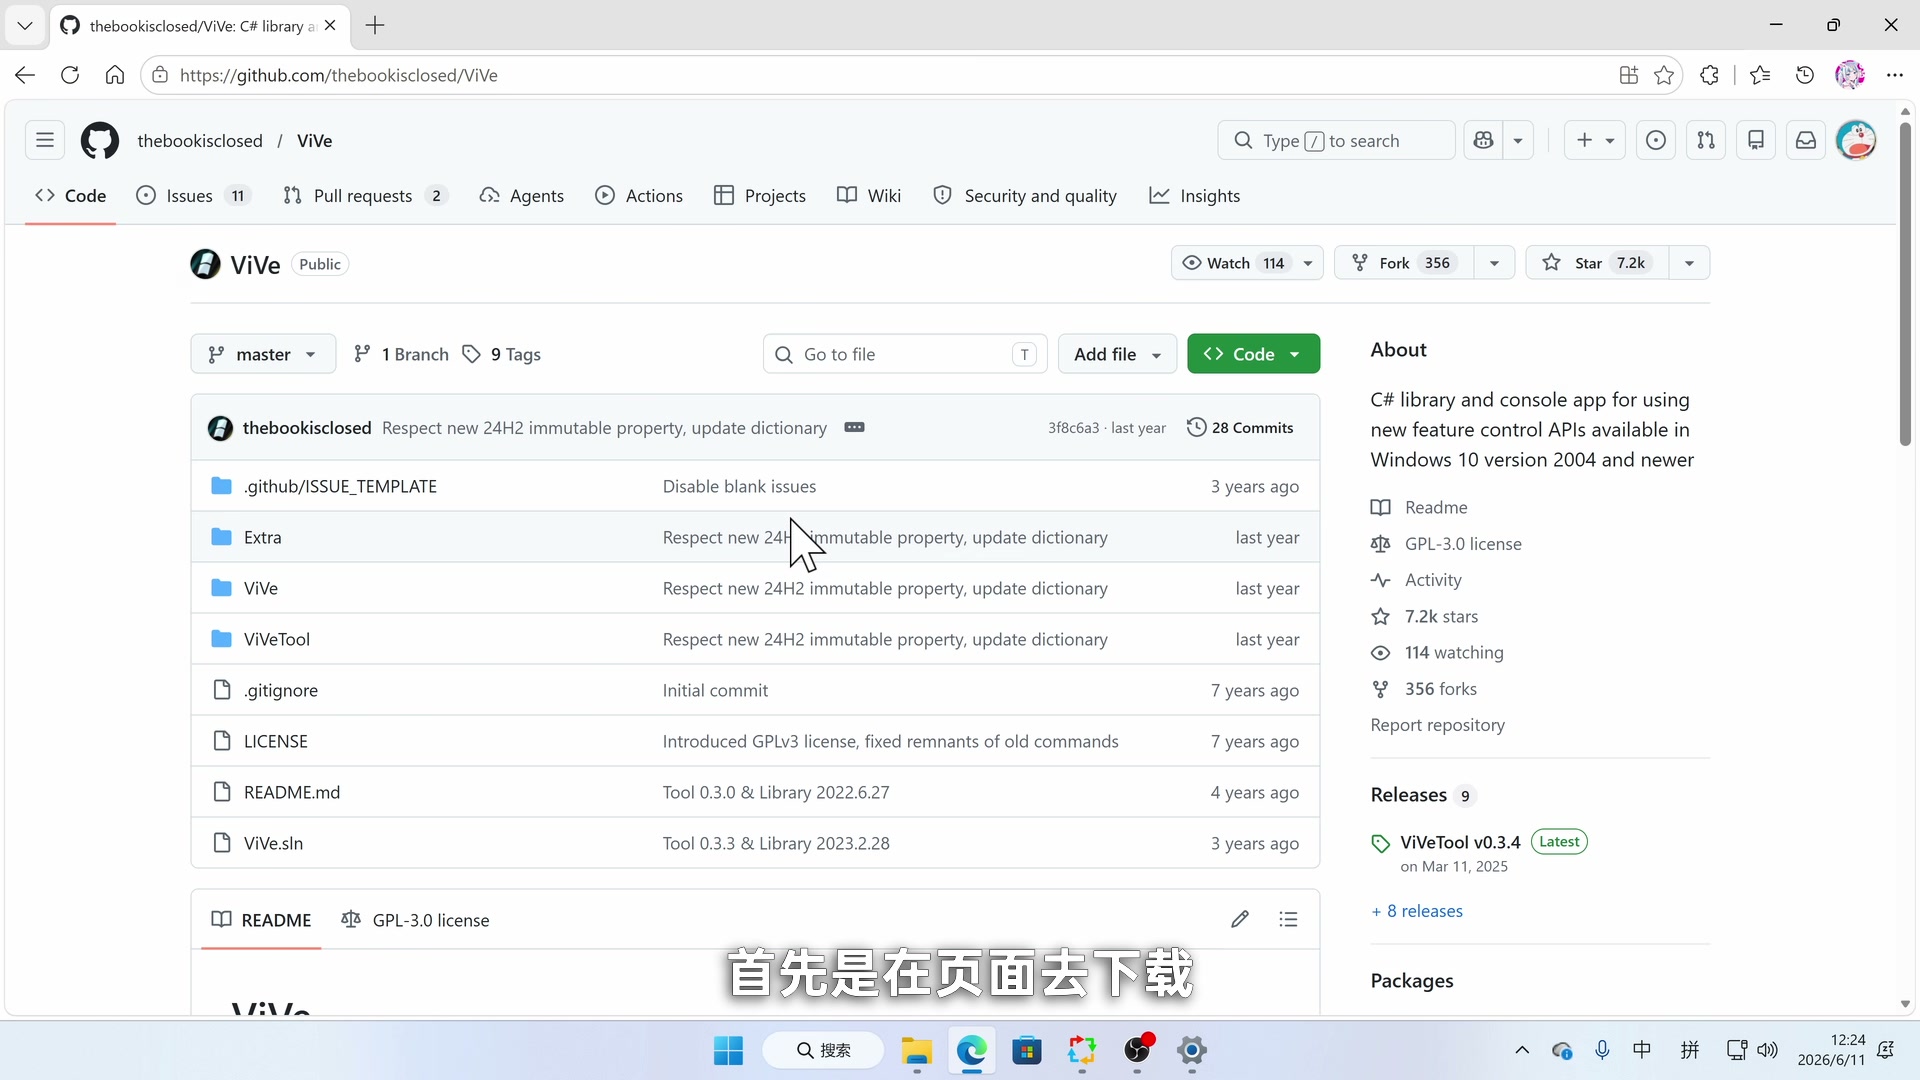Open the master branch dropdown
The image size is (1920, 1080).
tap(263, 354)
